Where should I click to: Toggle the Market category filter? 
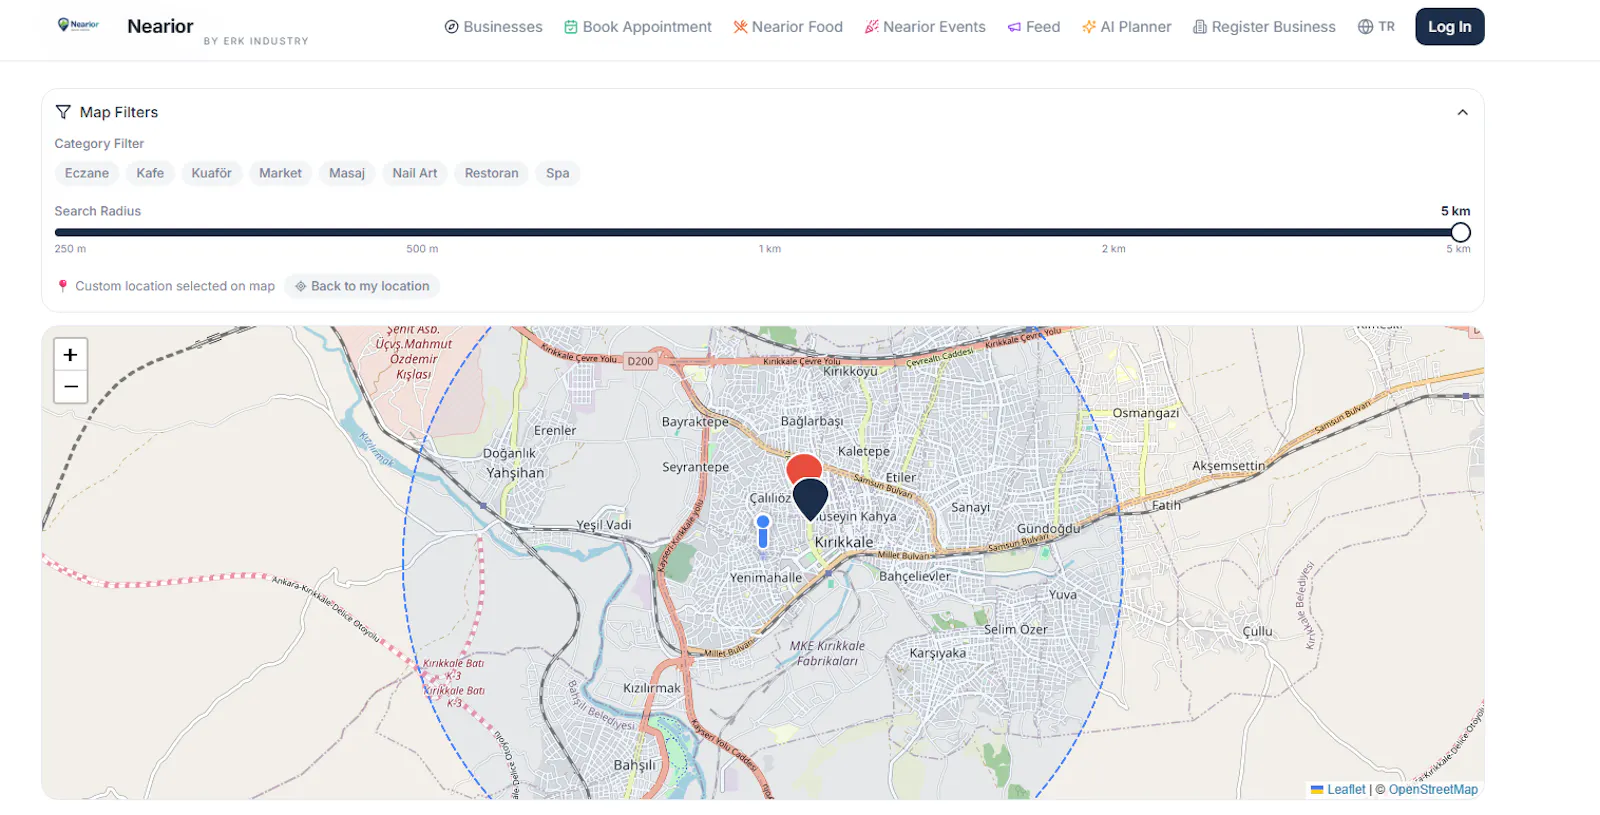280,173
